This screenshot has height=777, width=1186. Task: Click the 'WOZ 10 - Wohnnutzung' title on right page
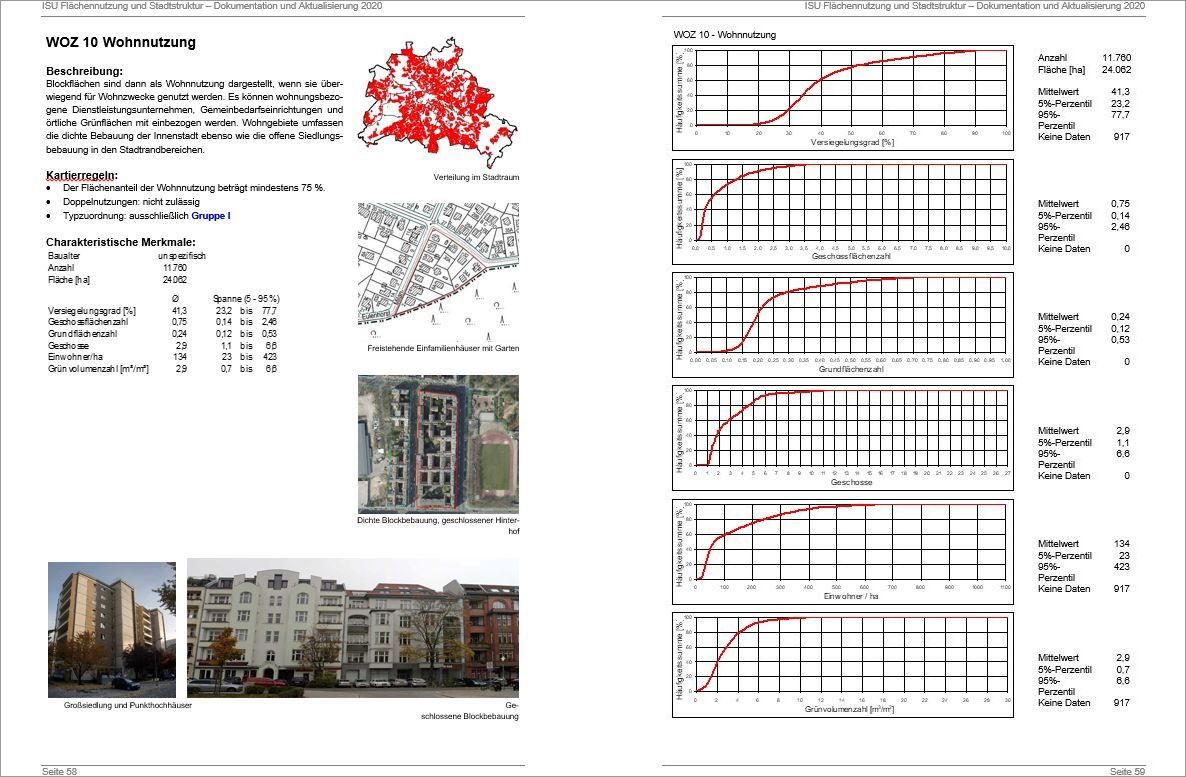pos(725,35)
